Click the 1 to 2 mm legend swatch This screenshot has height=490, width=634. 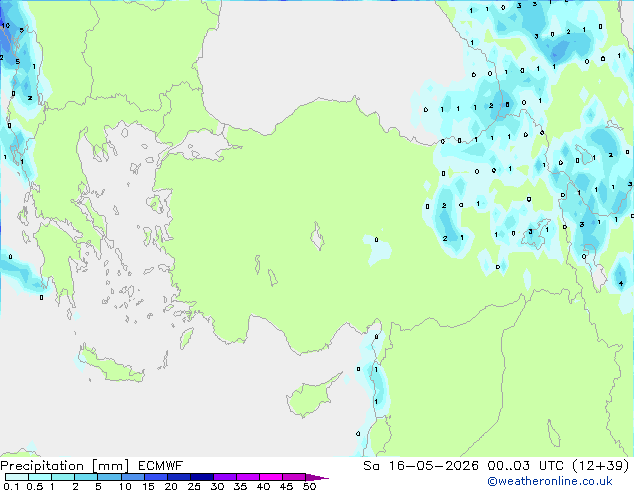click(63, 477)
